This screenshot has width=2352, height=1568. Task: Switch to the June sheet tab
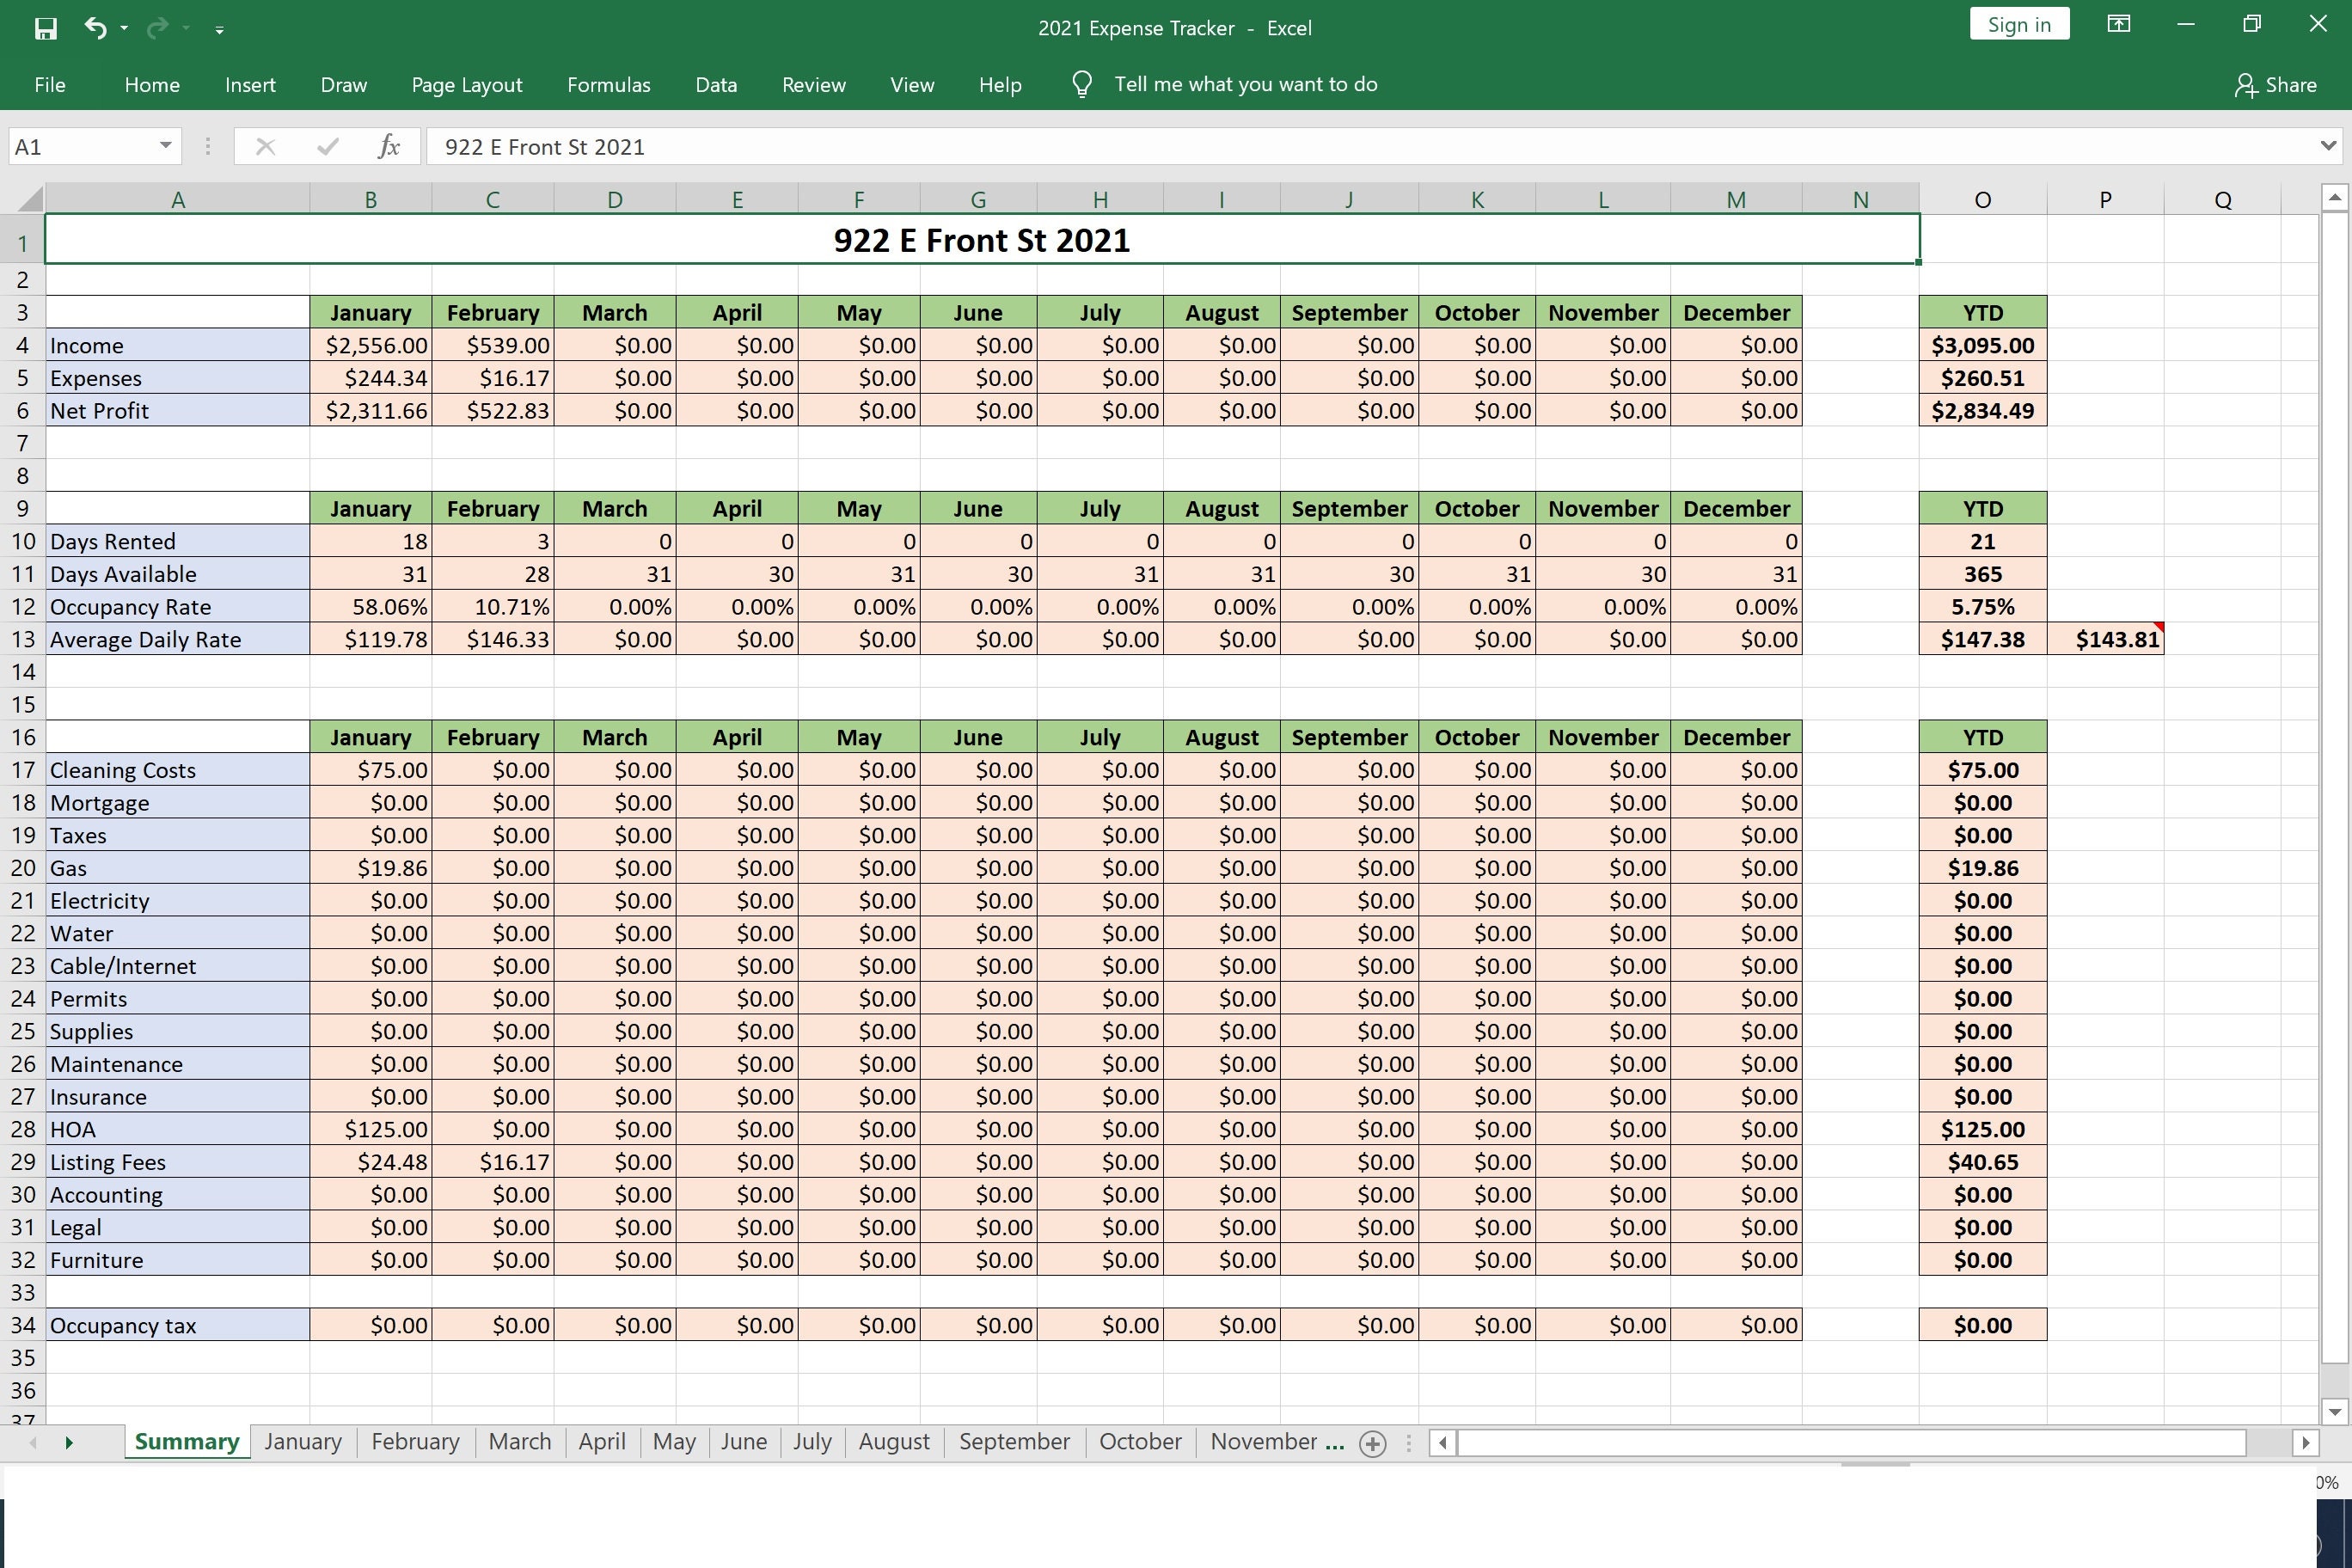[744, 1441]
